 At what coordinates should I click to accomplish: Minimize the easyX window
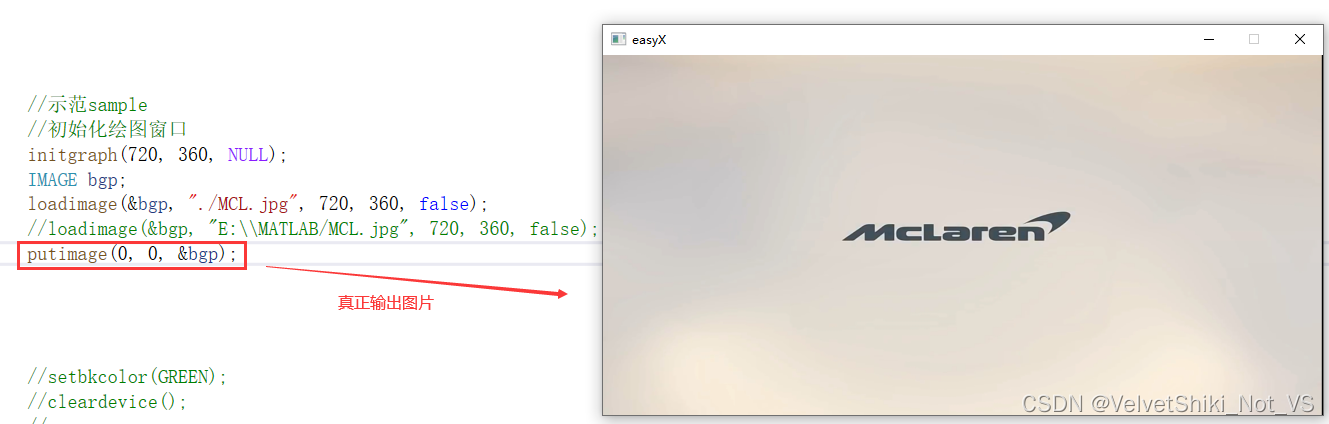point(1210,40)
